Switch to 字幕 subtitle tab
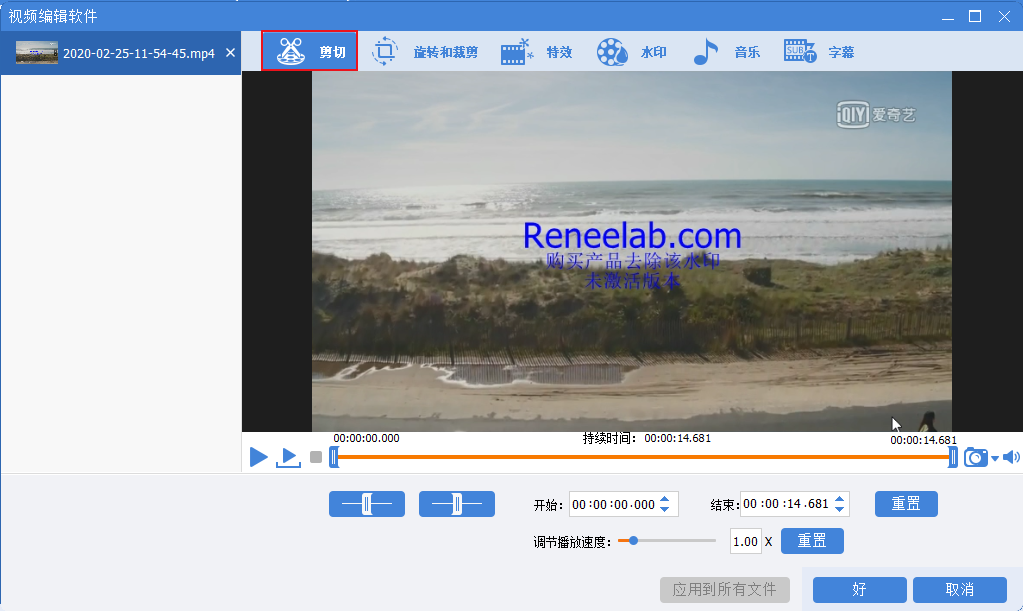Screen dimensions: 1023x611 pyautogui.click(x=819, y=52)
